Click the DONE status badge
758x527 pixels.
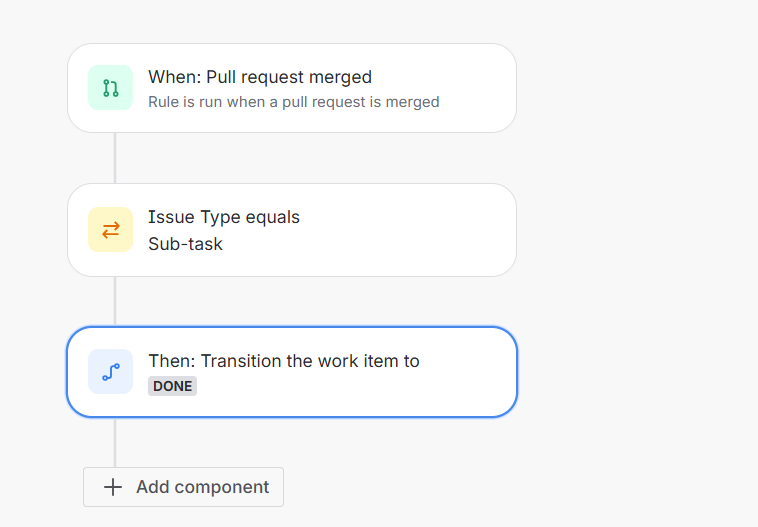(x=173, y=386)
